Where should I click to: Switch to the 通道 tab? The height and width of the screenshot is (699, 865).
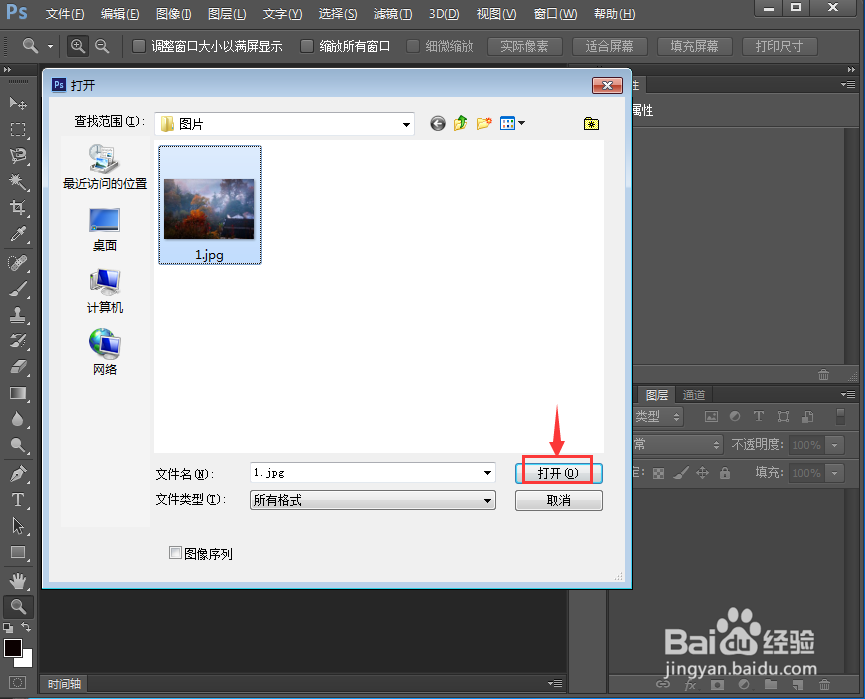(693, 395)
